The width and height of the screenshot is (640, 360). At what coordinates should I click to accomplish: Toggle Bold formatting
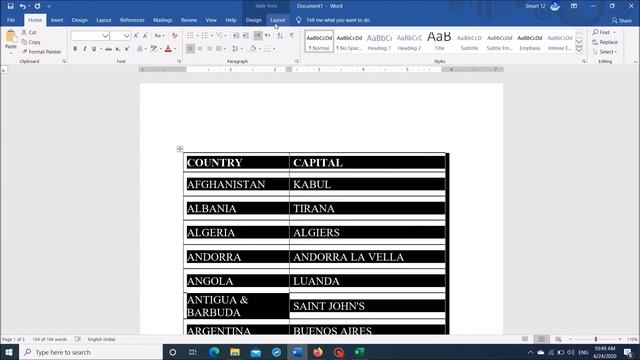click(x=75, y=49)
